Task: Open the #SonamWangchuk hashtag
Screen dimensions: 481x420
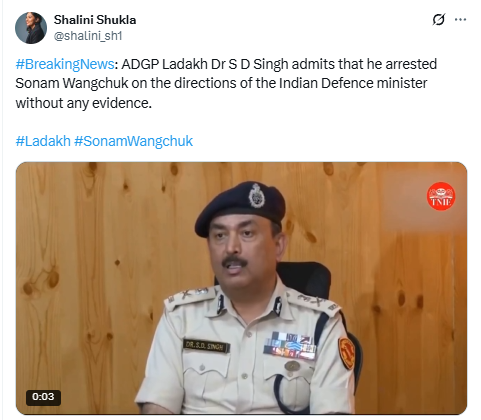Action: (x=133, y=141)
